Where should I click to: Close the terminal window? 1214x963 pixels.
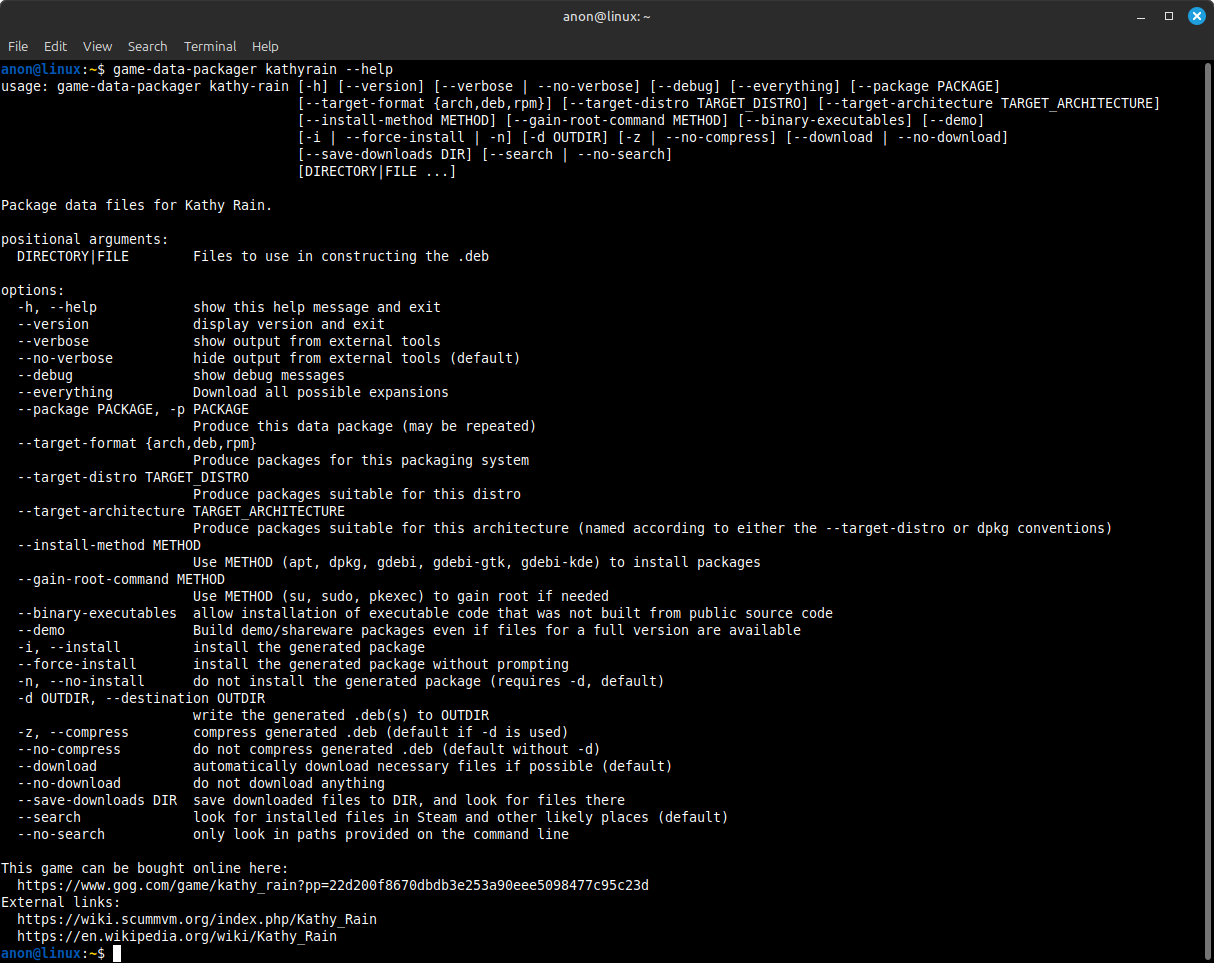(1196, 16)
